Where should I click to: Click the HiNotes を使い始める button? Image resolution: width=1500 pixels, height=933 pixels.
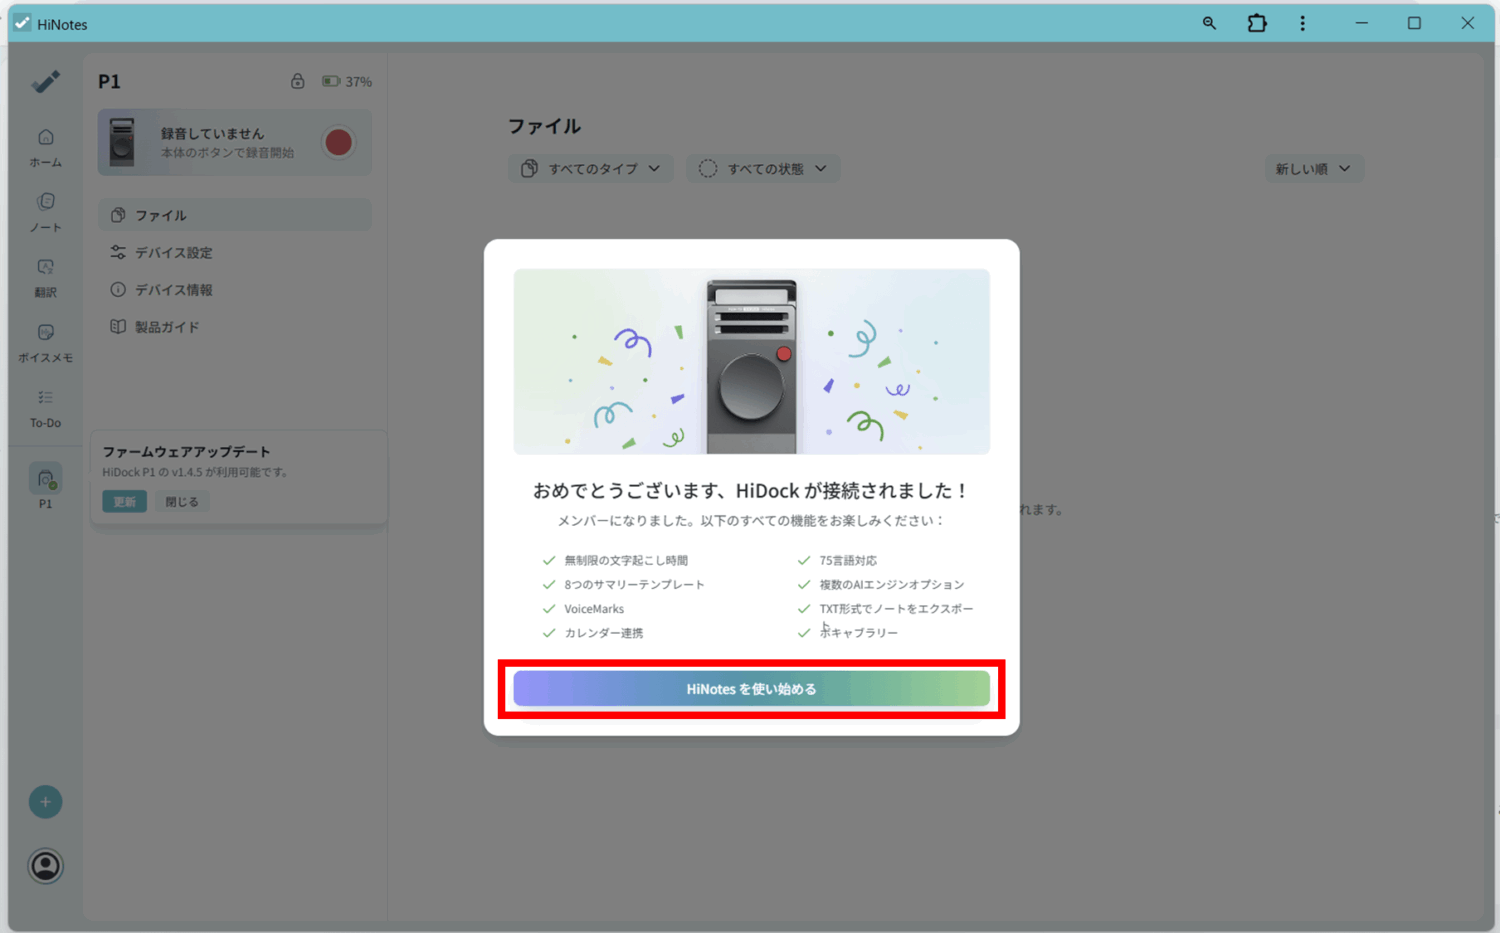point(751,689)
